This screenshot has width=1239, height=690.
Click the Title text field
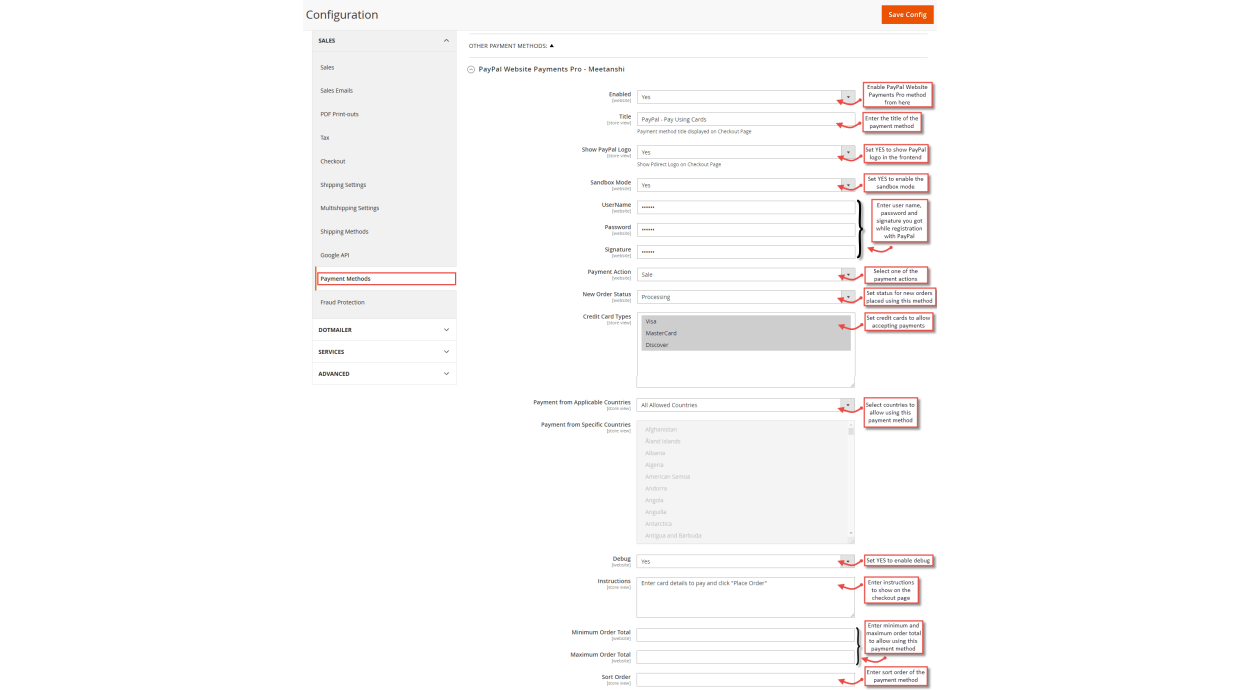pos(746,119)
